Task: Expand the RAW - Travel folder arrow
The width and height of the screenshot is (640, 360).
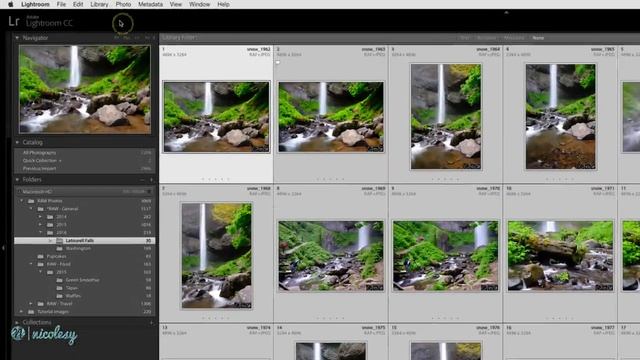Action: point(31,304)
